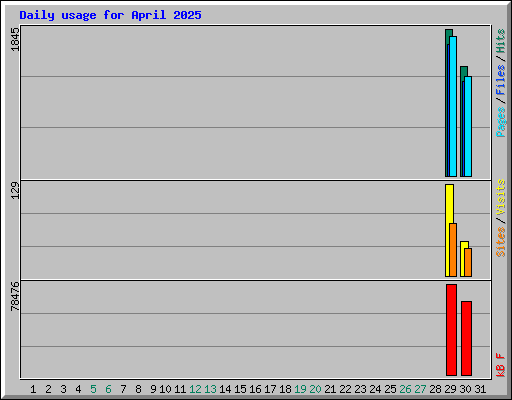This screenshot has width=512, height=400.
Task: Click green day label 6 on the x-axis
Action: coord(108,389)
